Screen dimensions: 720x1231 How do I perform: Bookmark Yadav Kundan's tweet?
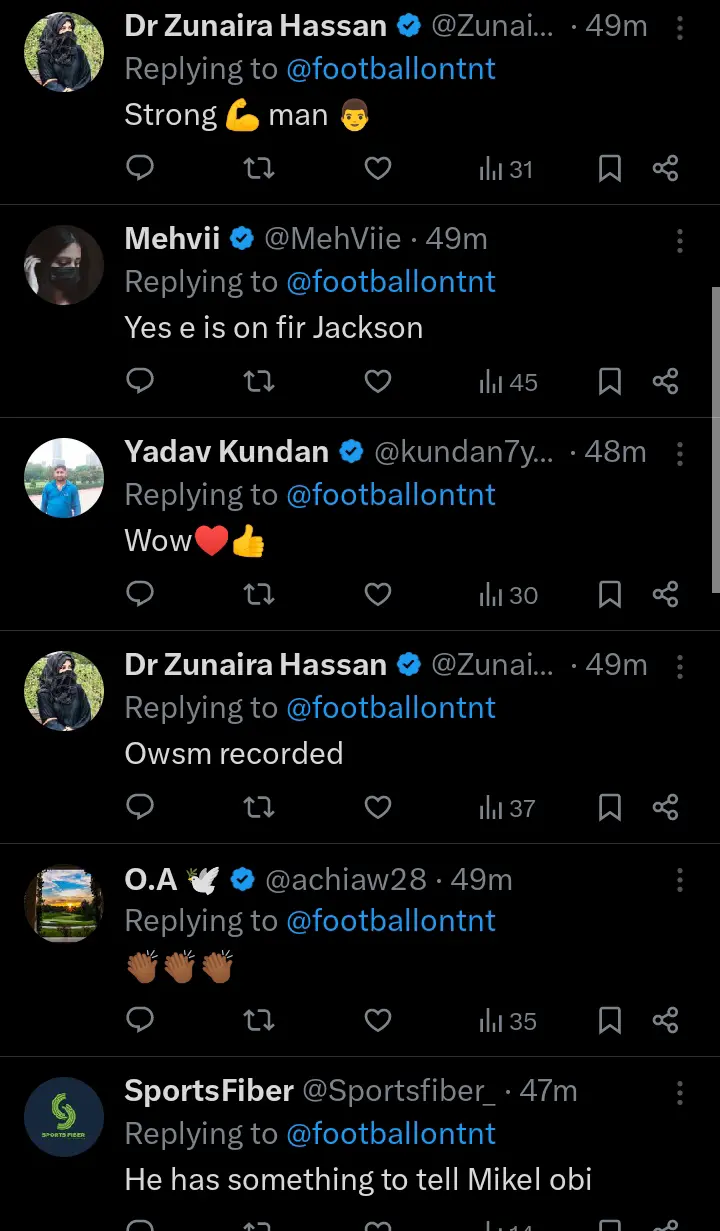point(609,595)
